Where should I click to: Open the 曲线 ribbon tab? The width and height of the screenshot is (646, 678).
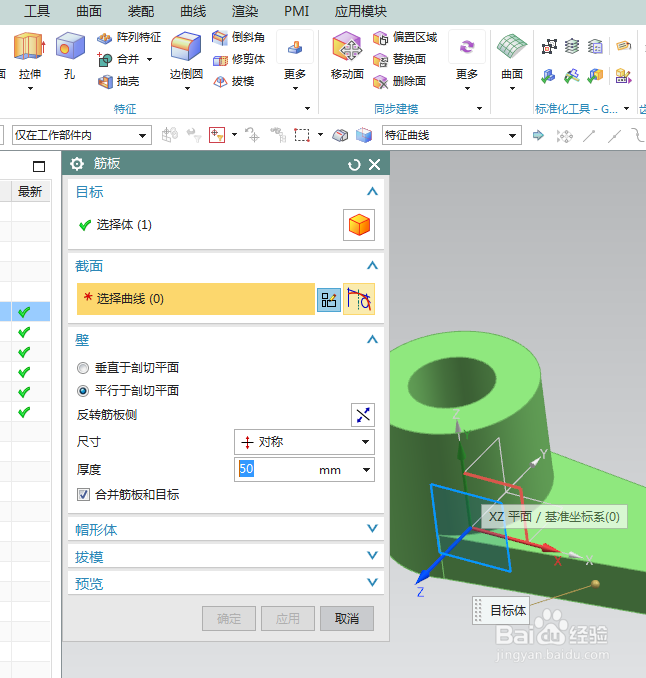pyautogui.click(x=193, y=11)
